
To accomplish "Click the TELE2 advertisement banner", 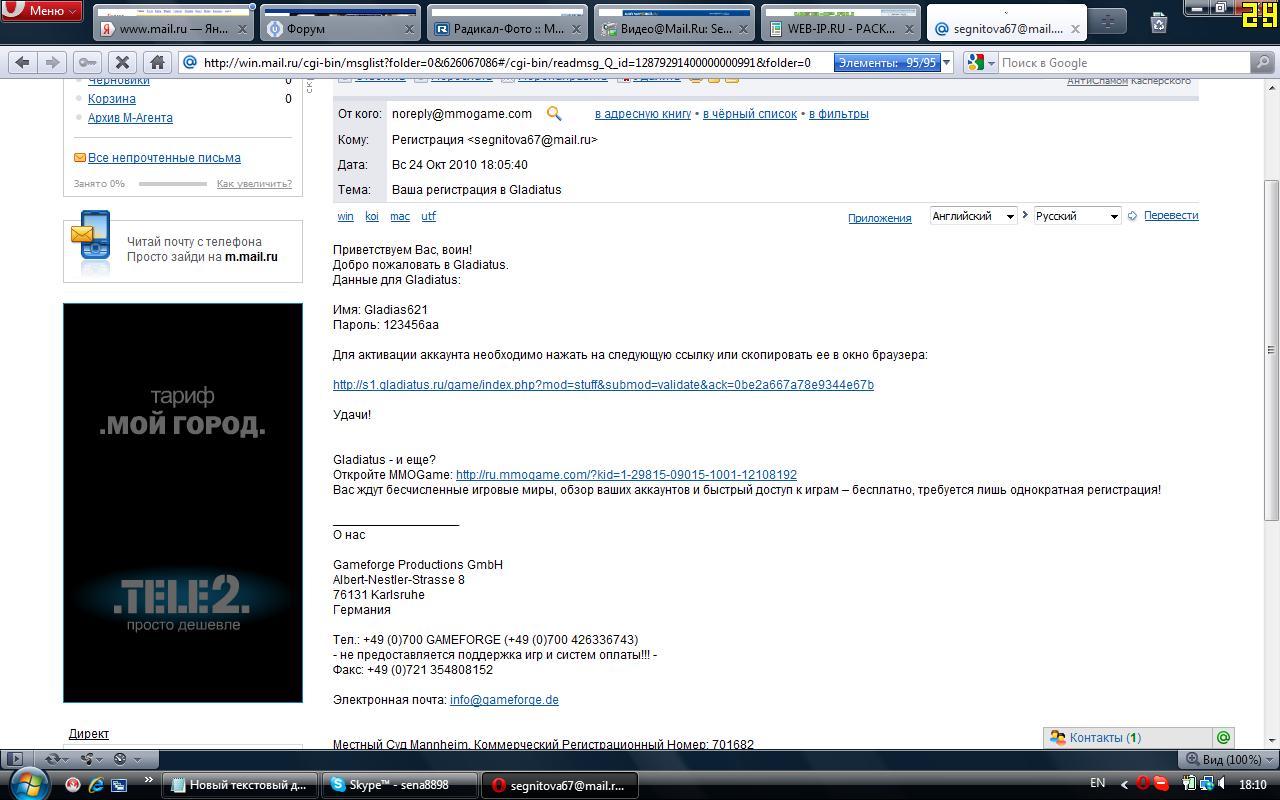I will (x=182, y=502).
